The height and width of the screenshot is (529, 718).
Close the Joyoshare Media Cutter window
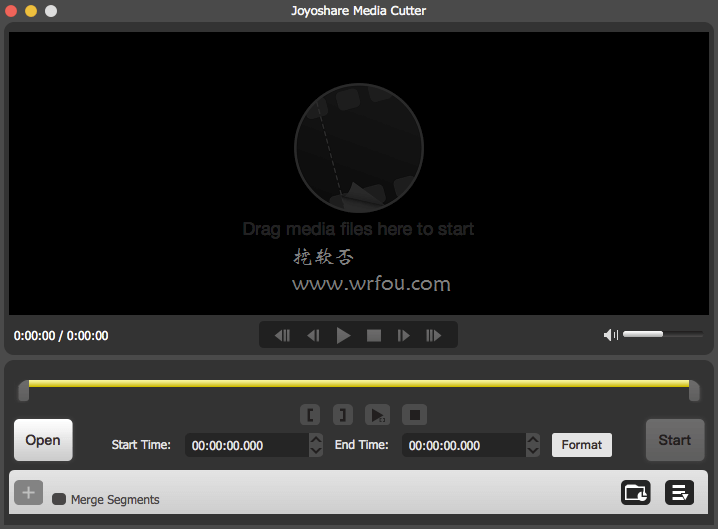tap(11, 11)
